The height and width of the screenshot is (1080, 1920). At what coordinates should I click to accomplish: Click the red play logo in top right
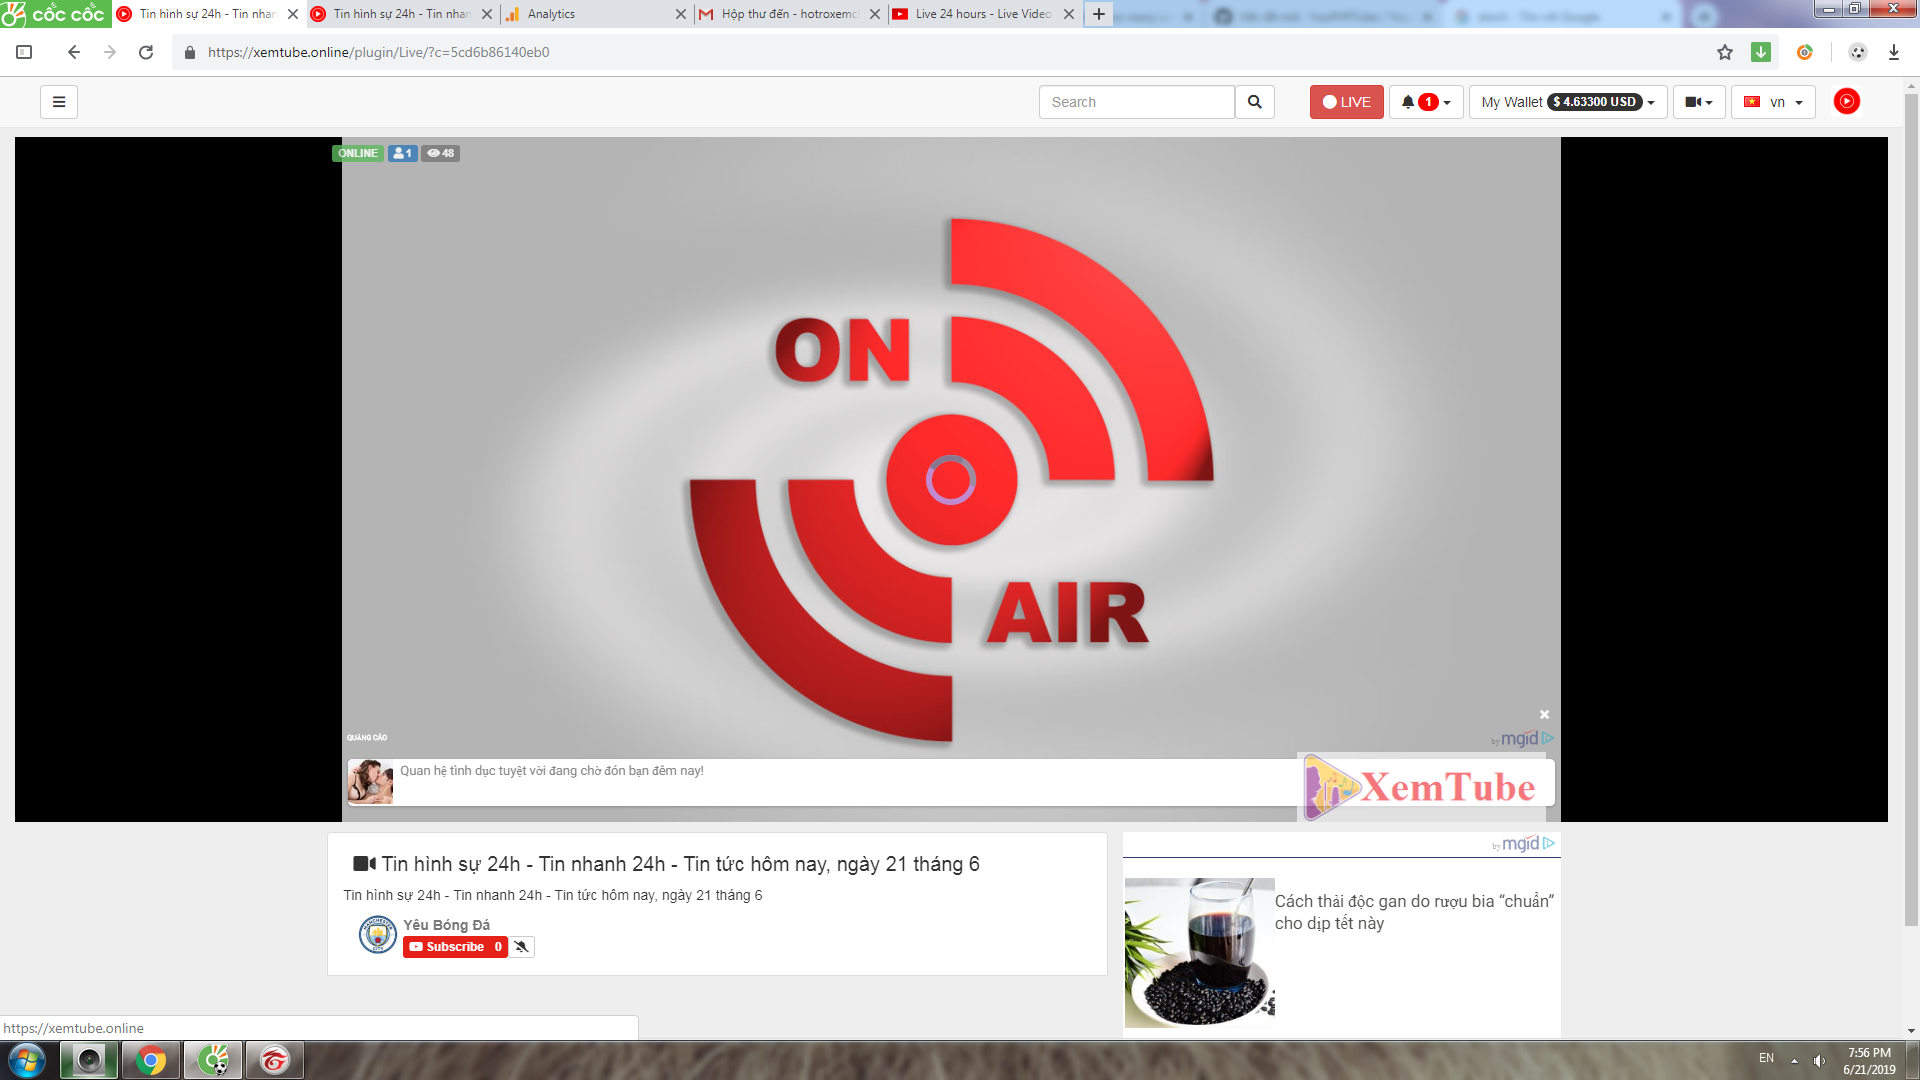pyautogui.click(x=1845, y=101)
